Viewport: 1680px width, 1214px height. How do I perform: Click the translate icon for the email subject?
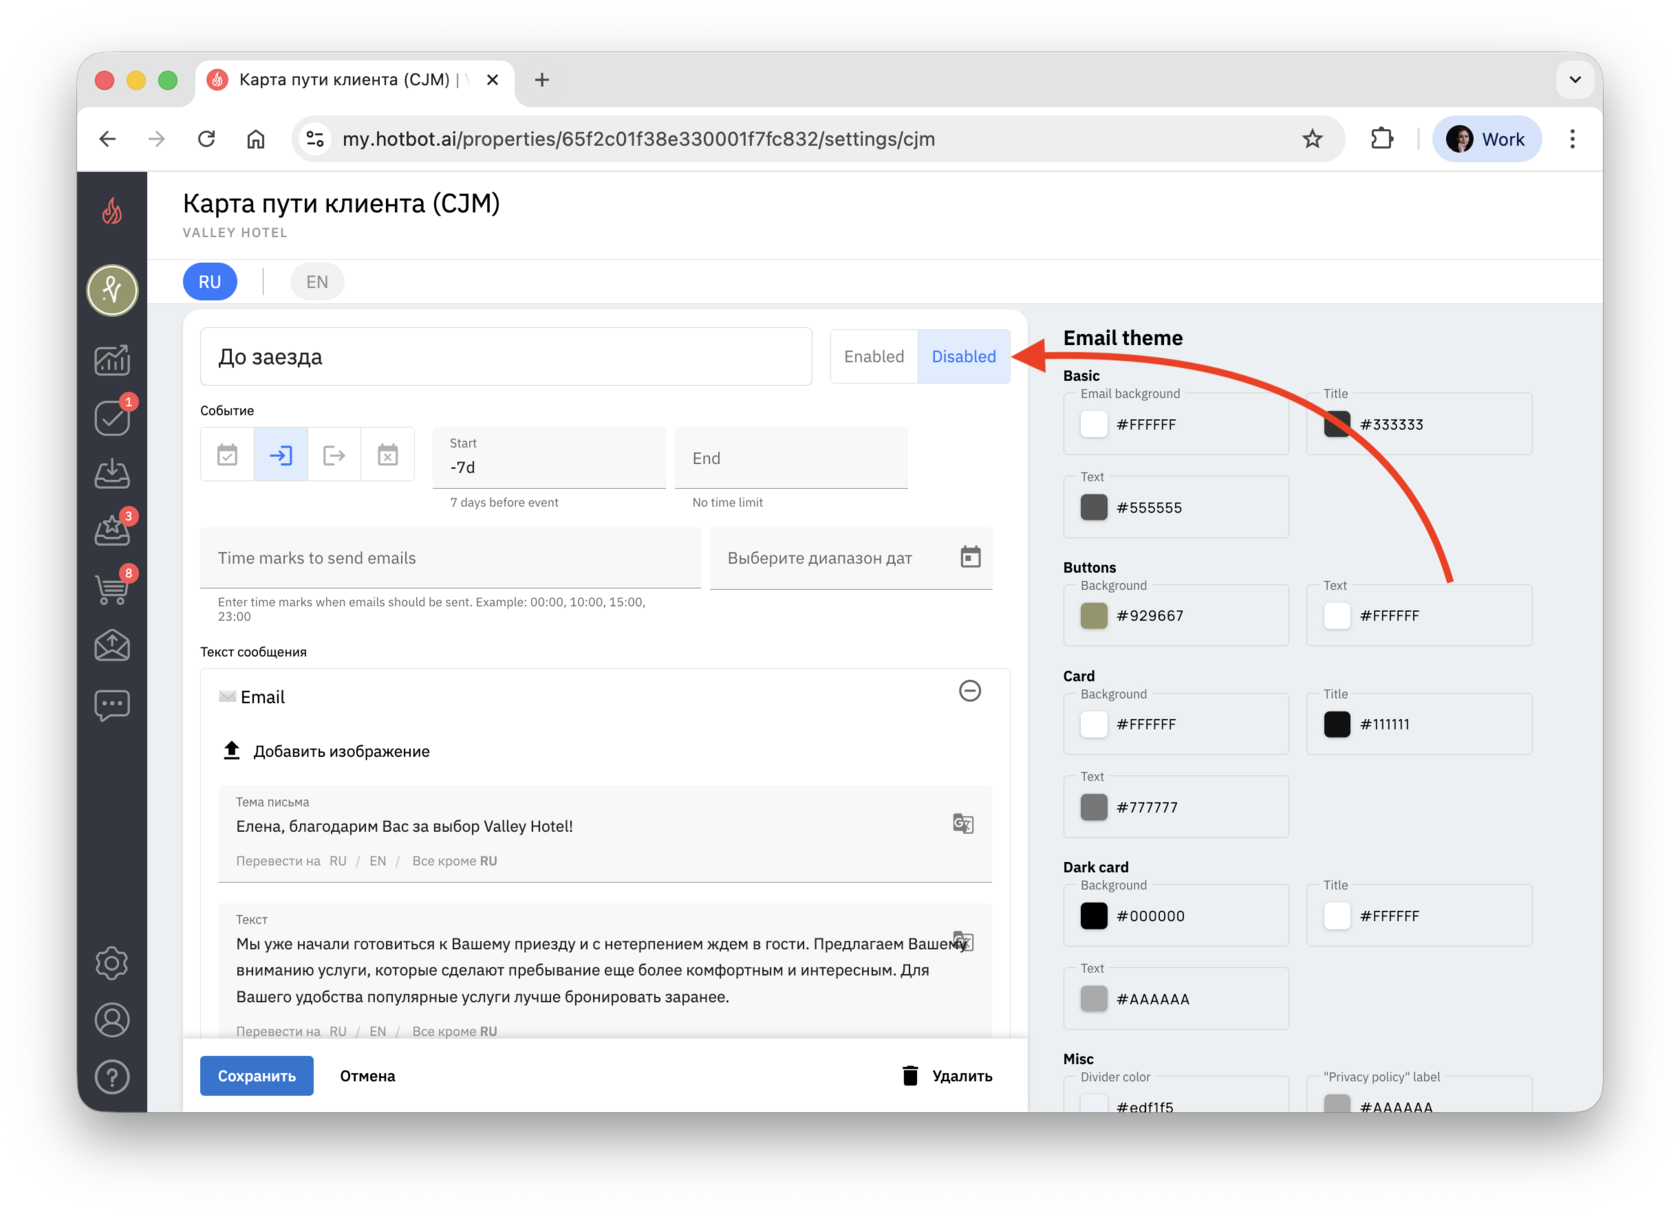click(x=963, y=824)
